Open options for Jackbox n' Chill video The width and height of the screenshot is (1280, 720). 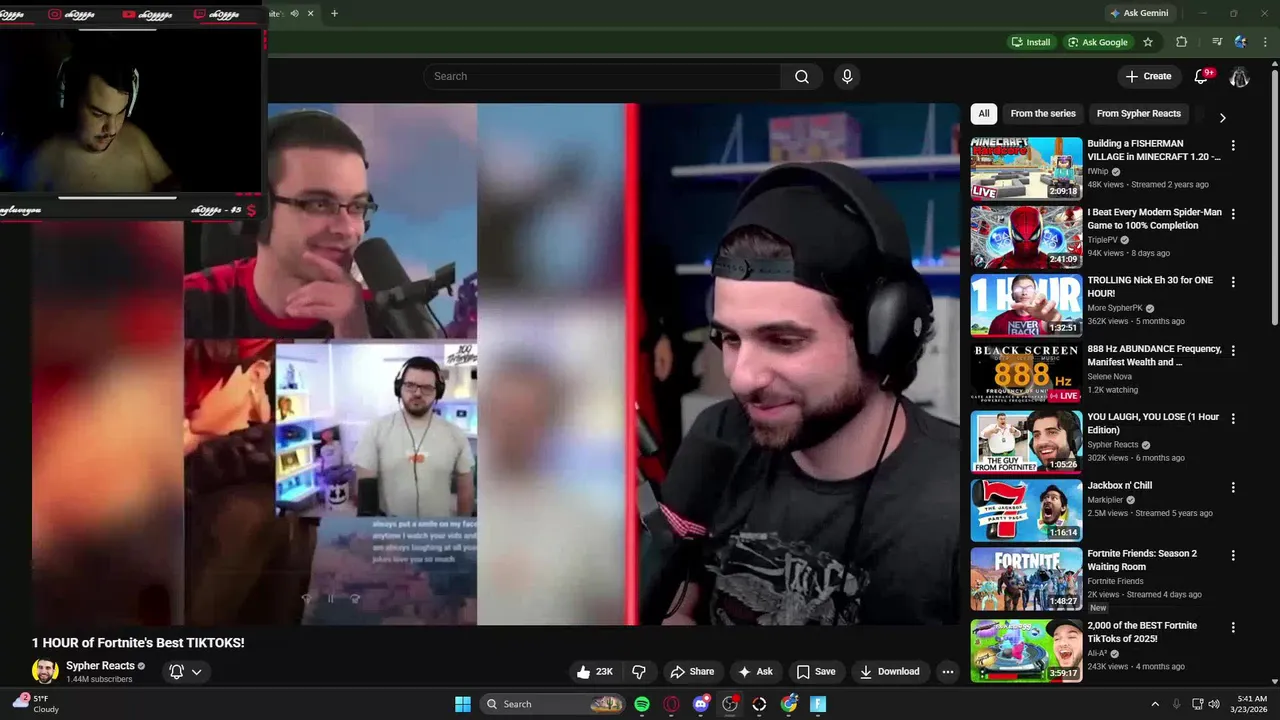[x=1233, y=487]
